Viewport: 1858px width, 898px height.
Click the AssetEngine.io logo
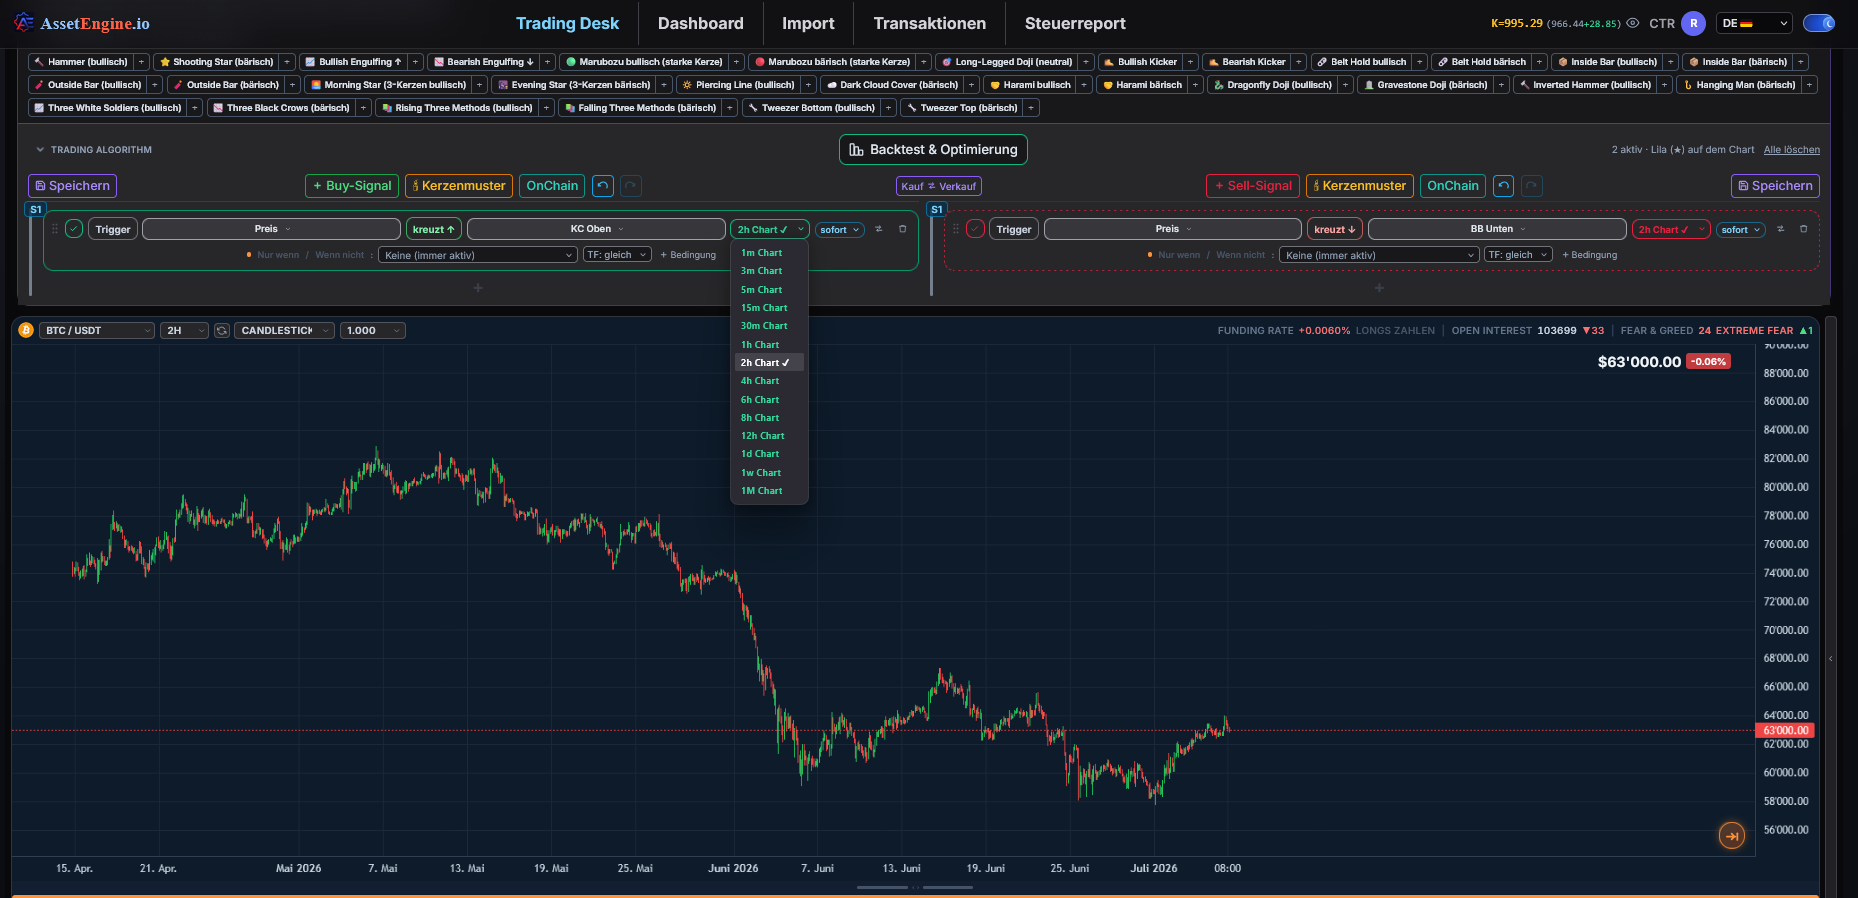pyautogui.click(x=82, y=23)
